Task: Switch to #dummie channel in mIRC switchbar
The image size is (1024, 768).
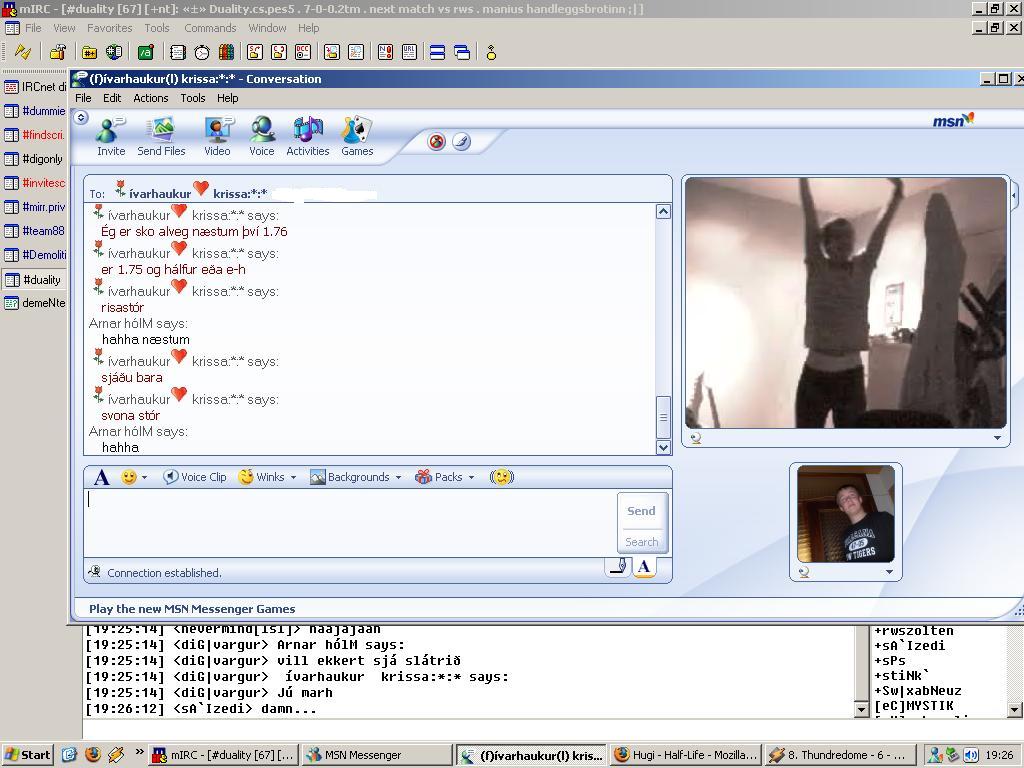Action: 35,111
